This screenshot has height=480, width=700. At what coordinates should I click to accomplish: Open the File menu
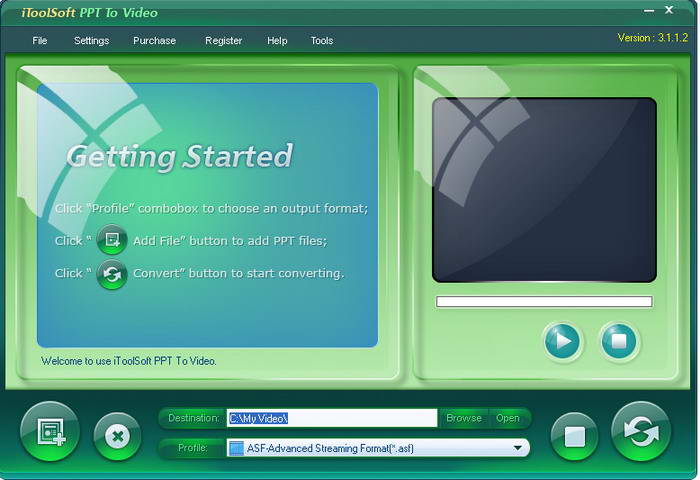[x=40, y=41]
